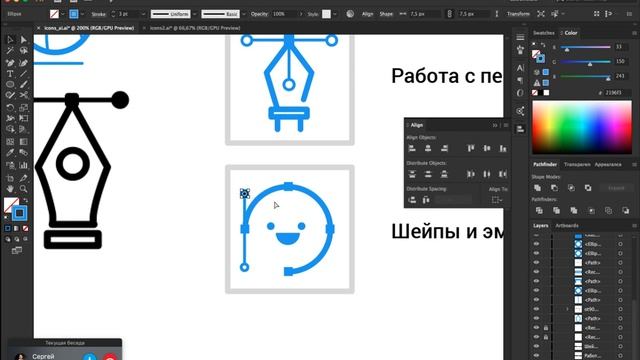Click the Minus Front shape mode icon
The width and height of the screenshot is (640, 360).
click(554, 188)
